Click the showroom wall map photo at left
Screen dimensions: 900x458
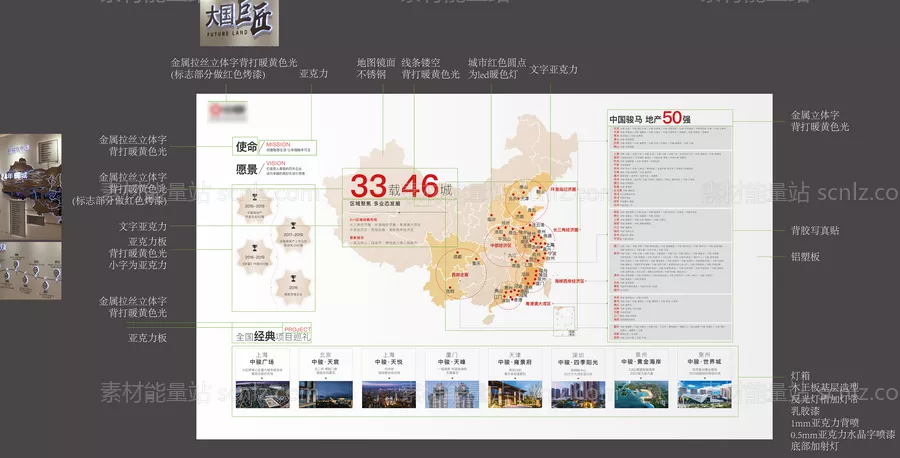click(30, 187)
